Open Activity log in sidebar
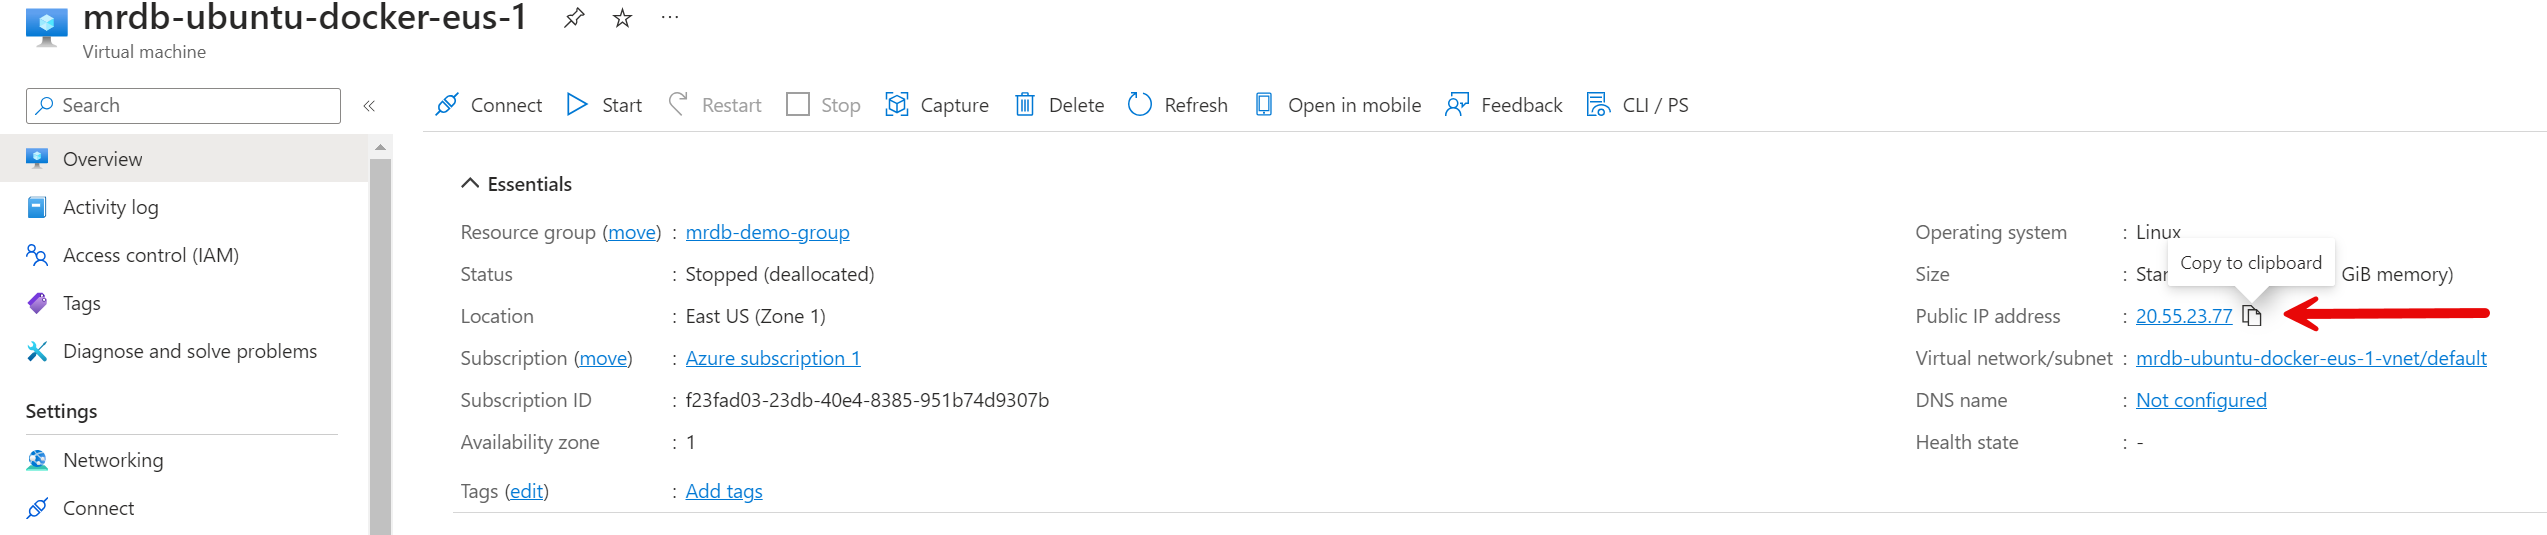The image size is (2547, 535). click(110, 207)
